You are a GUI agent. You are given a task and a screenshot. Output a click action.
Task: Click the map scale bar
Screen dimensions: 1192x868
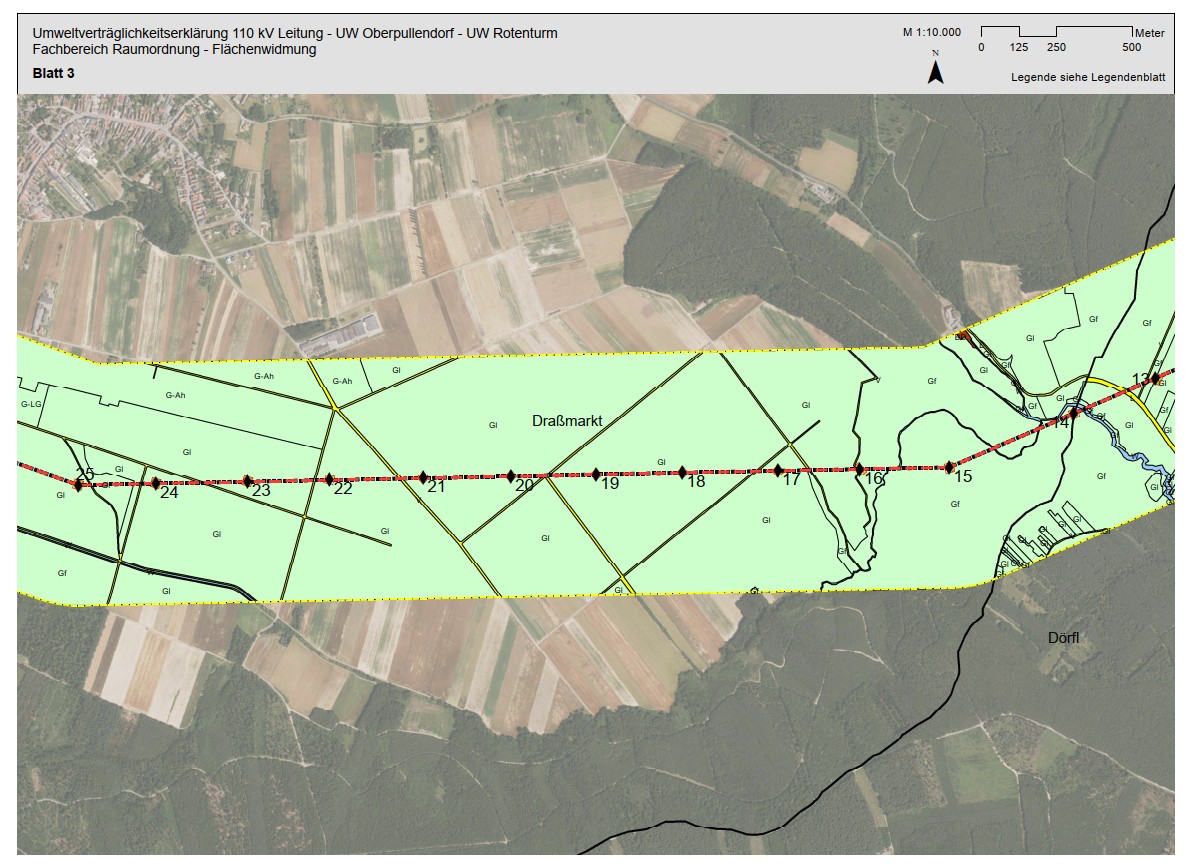[1056, 33]
